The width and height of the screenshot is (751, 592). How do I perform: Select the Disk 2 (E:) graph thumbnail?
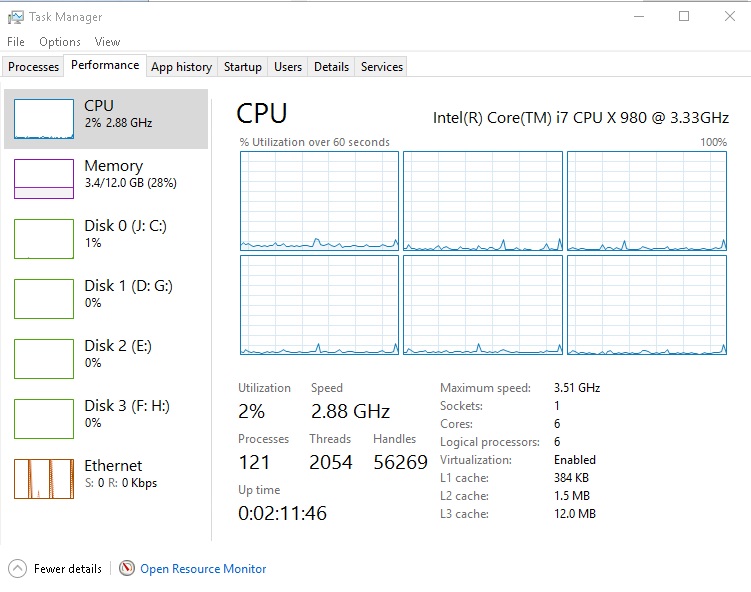point(44,359)
